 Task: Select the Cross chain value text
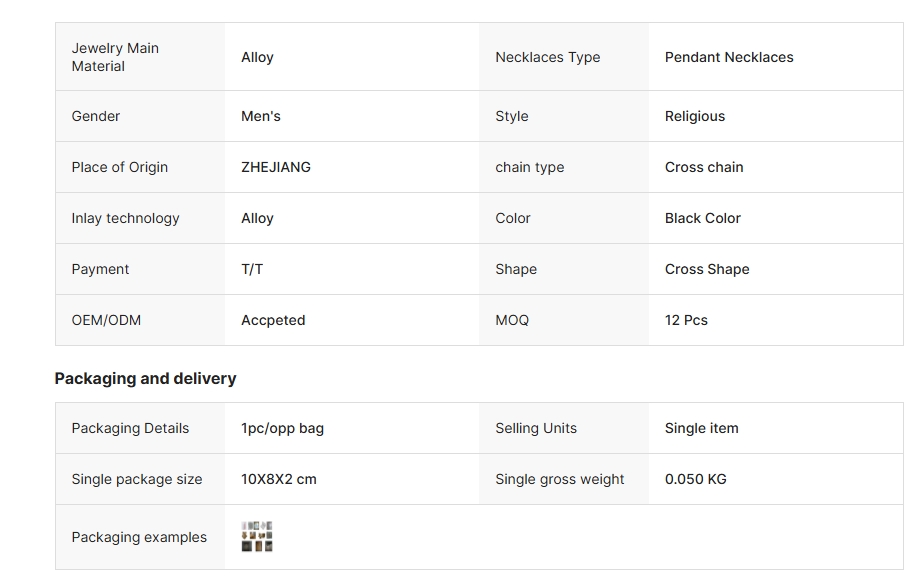(704, 167)
